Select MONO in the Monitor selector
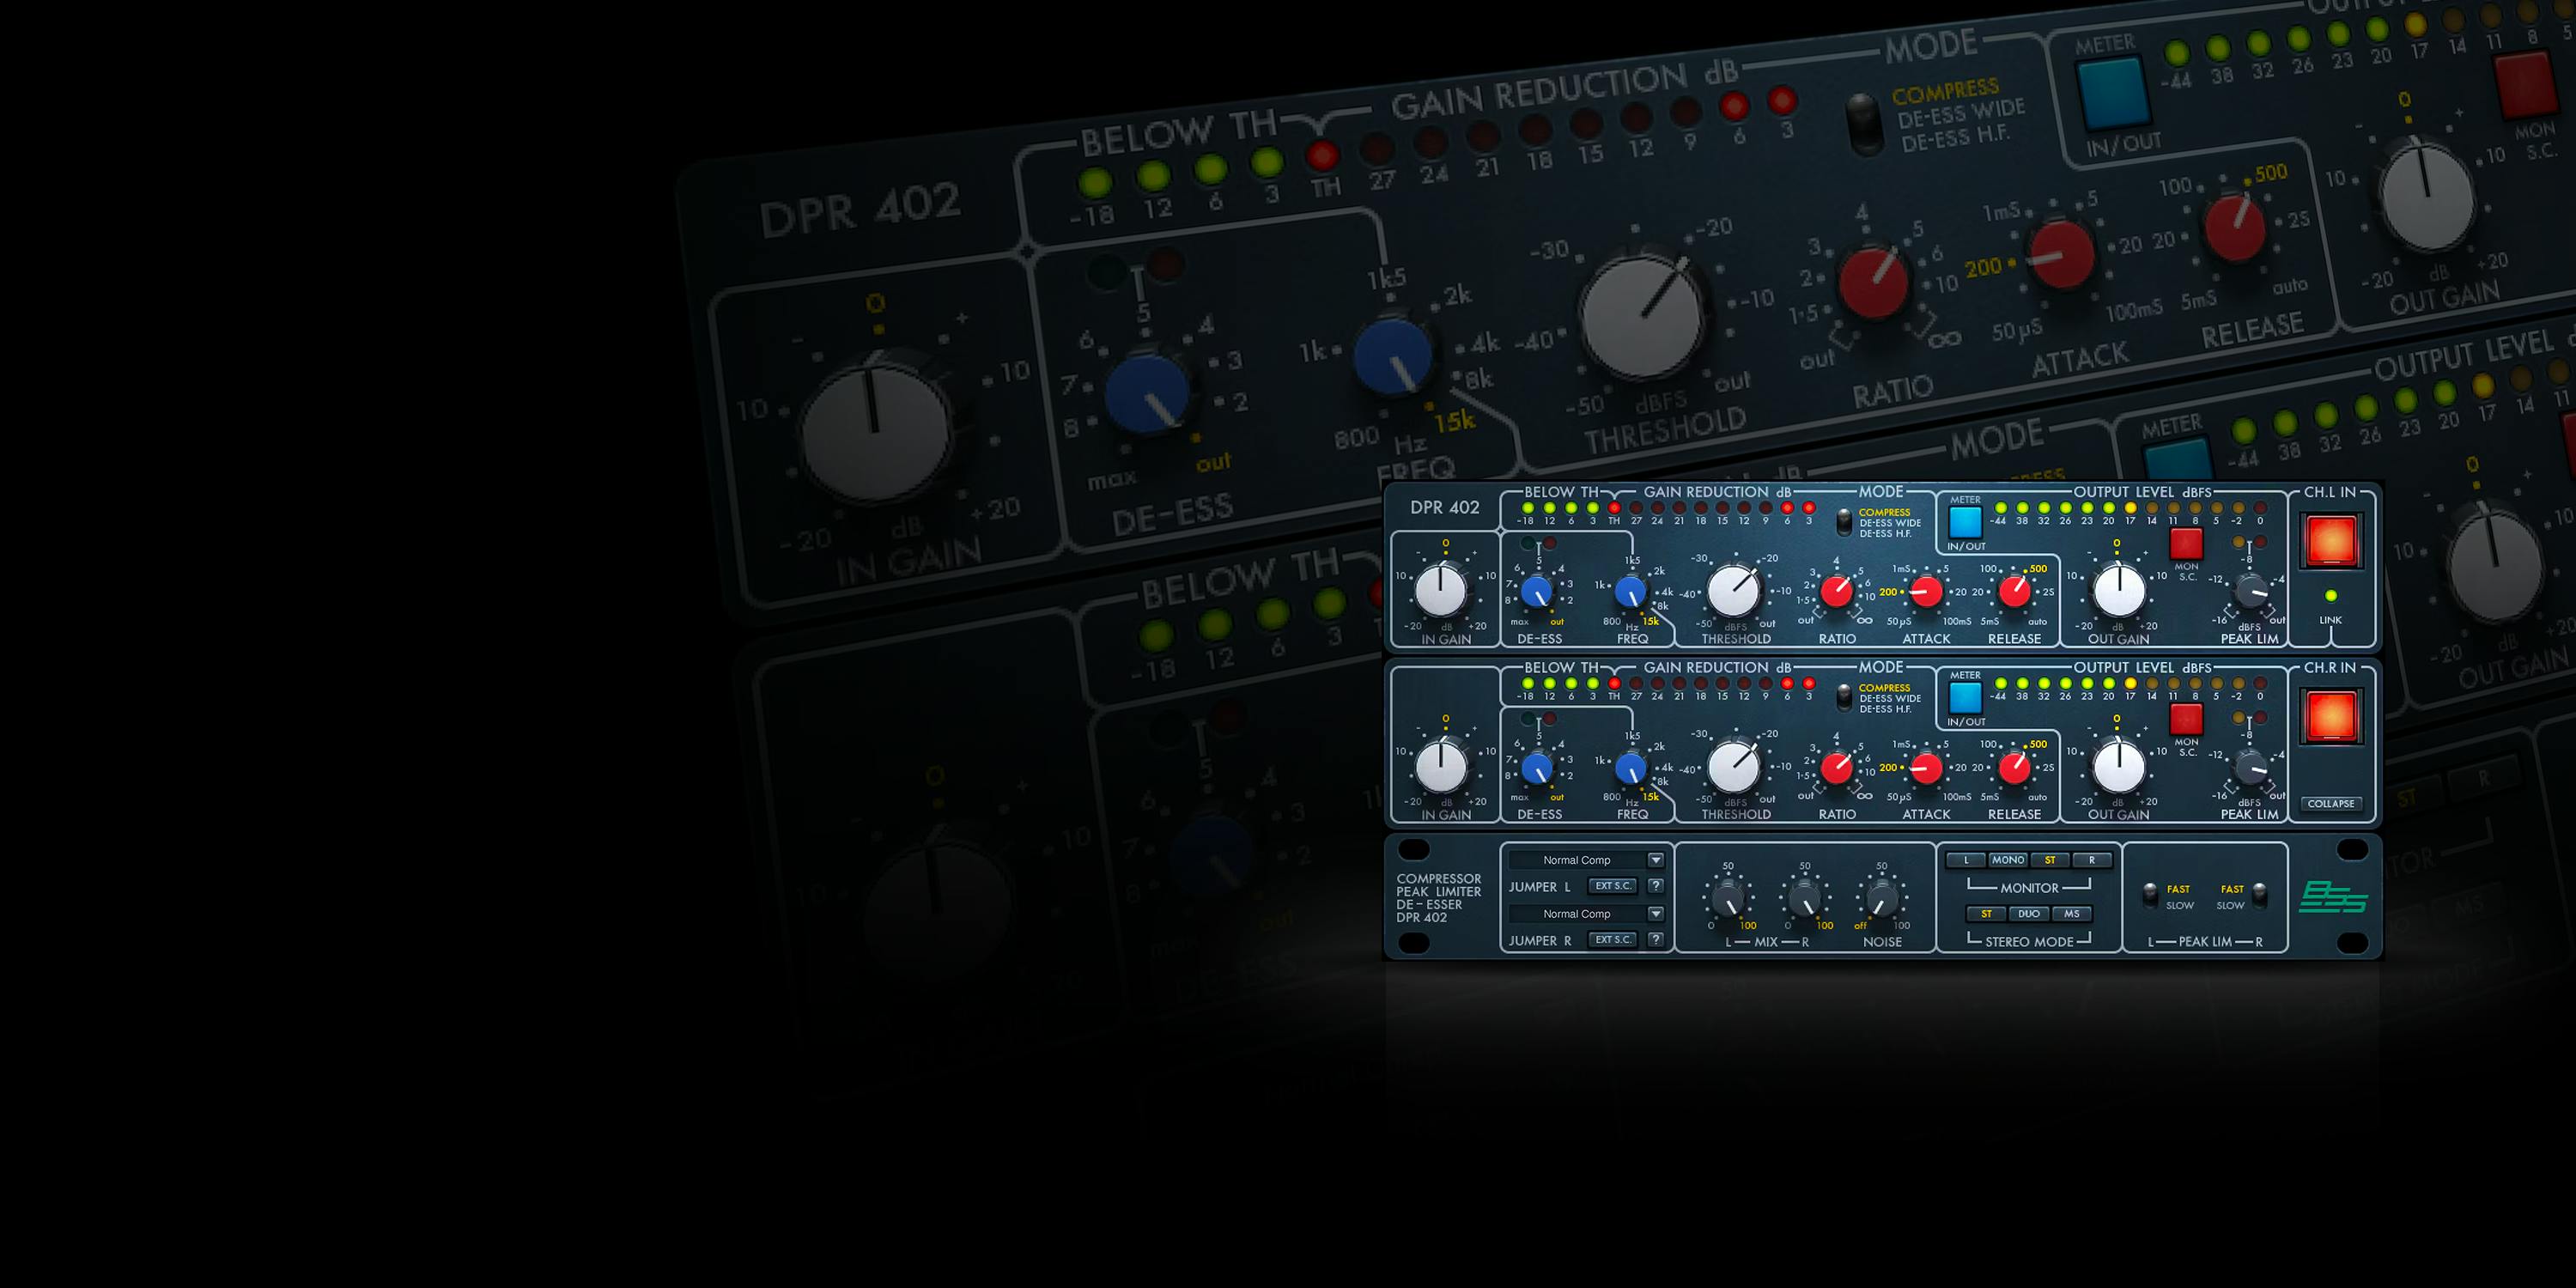The image size is (2576, 1288). coord(2007,860)
